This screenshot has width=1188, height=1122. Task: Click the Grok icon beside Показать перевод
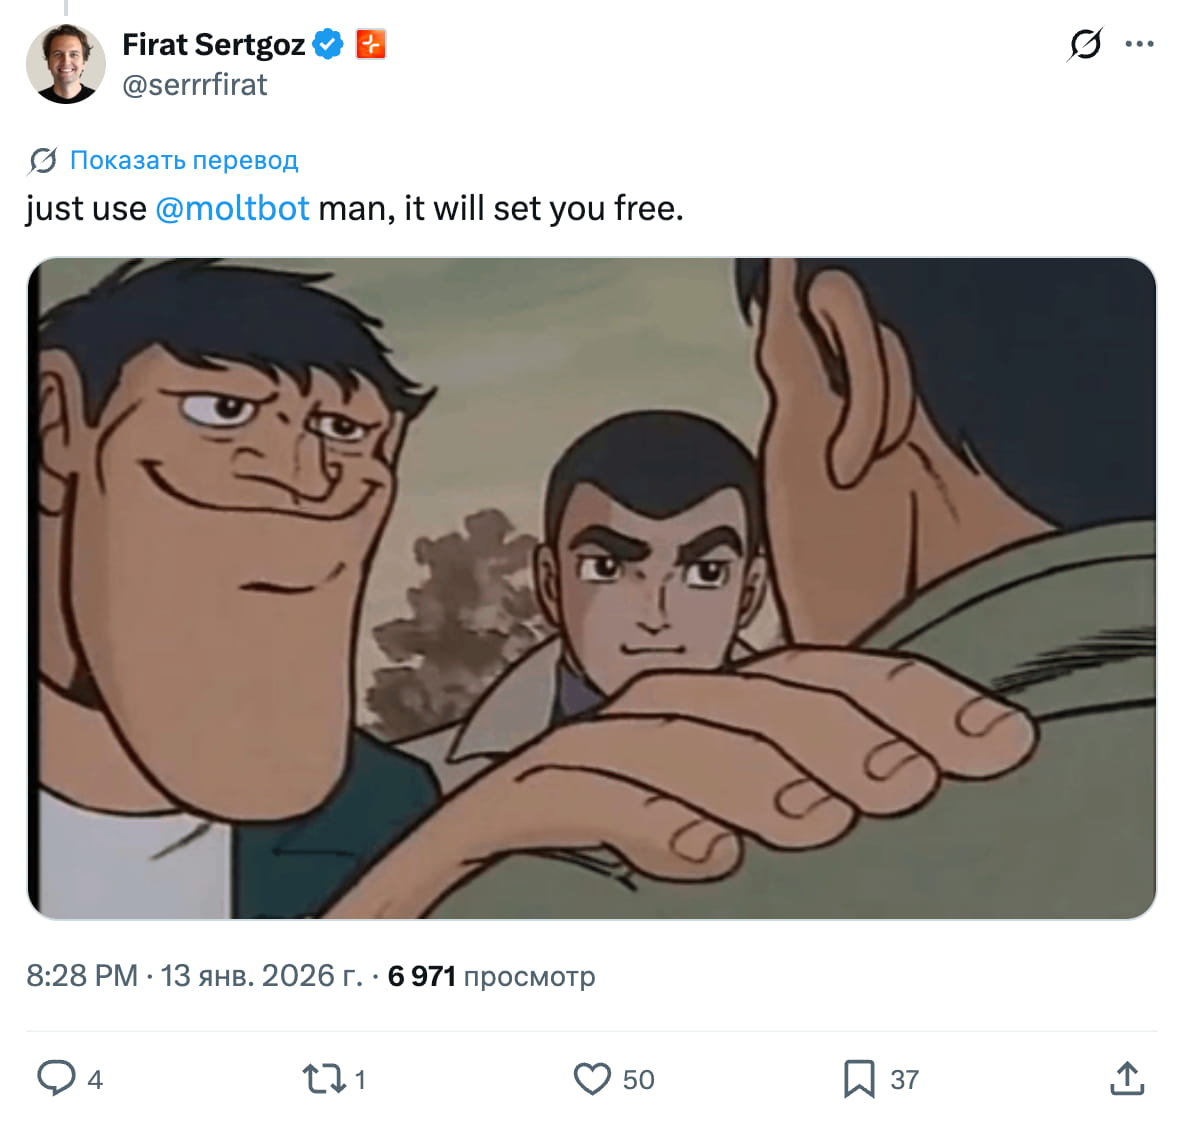click(41, 160)
